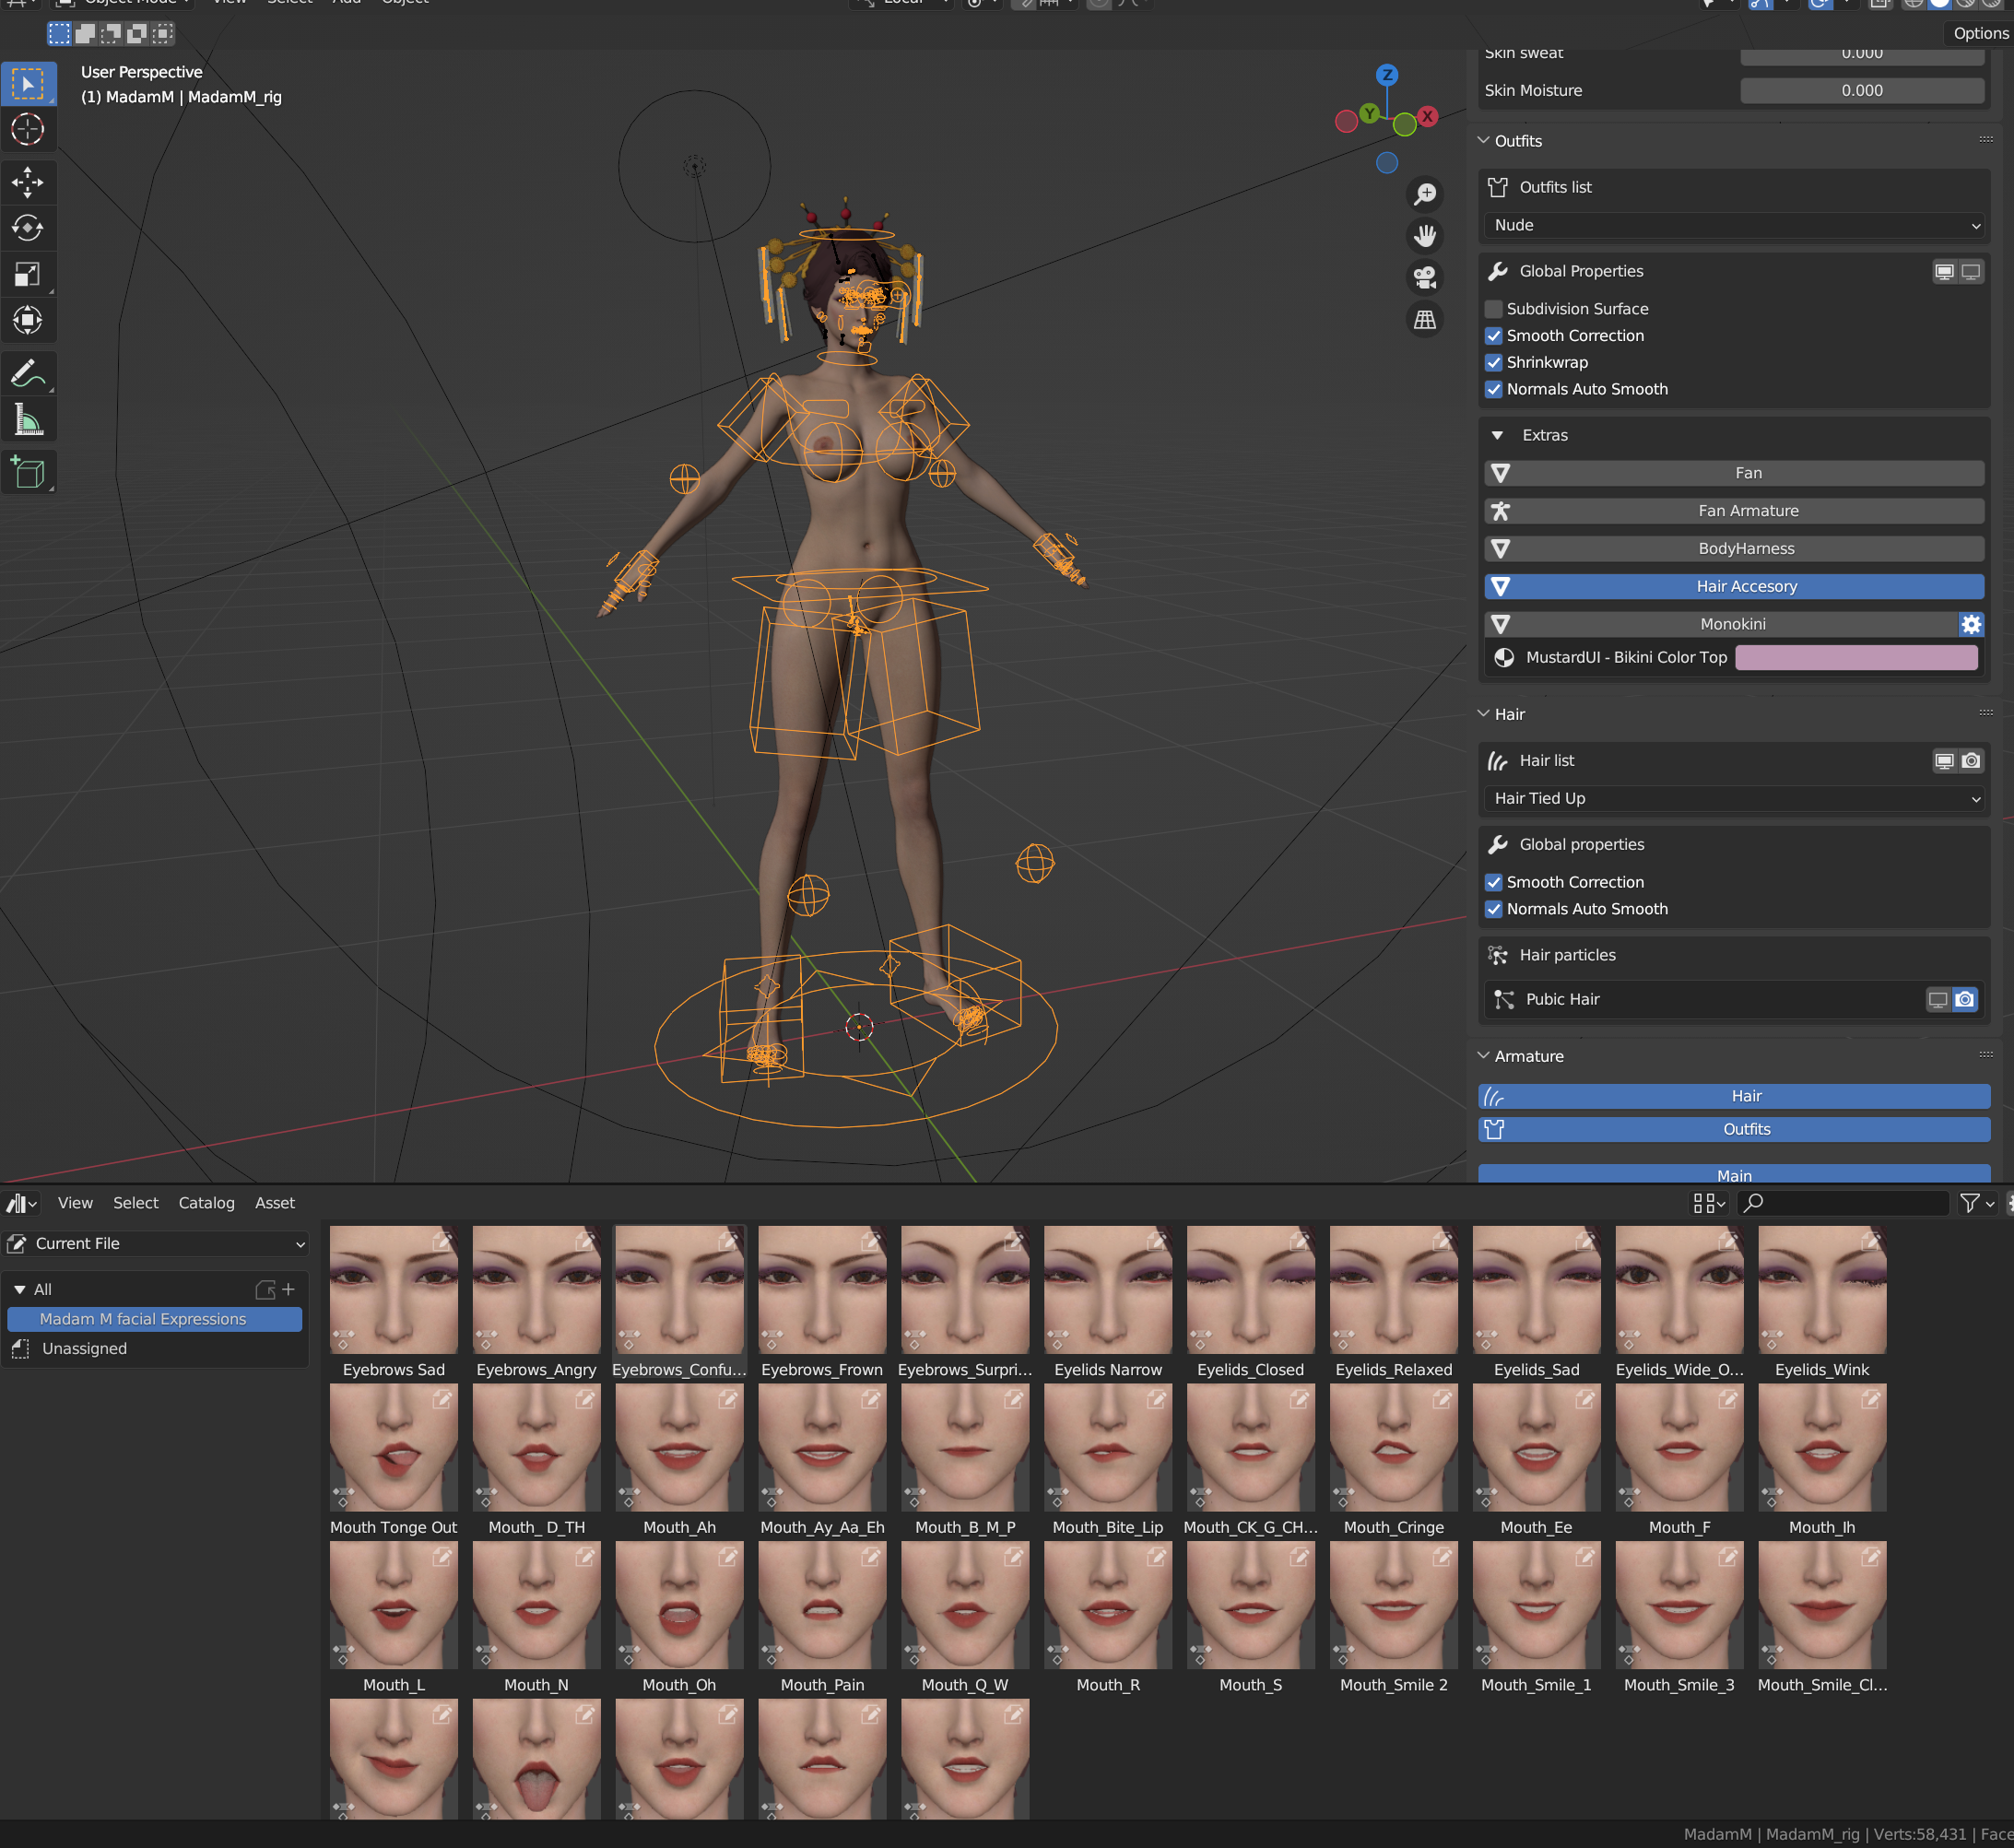Switch perspective/orthographic grid icon

(x=1425, y=319)
